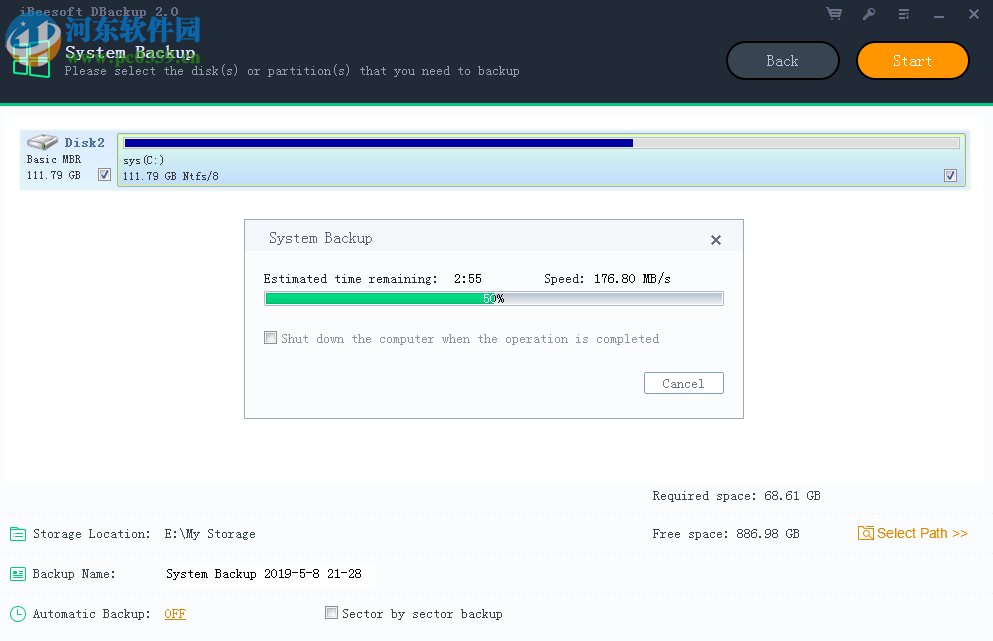Click the System Backup dialog title

320,238
